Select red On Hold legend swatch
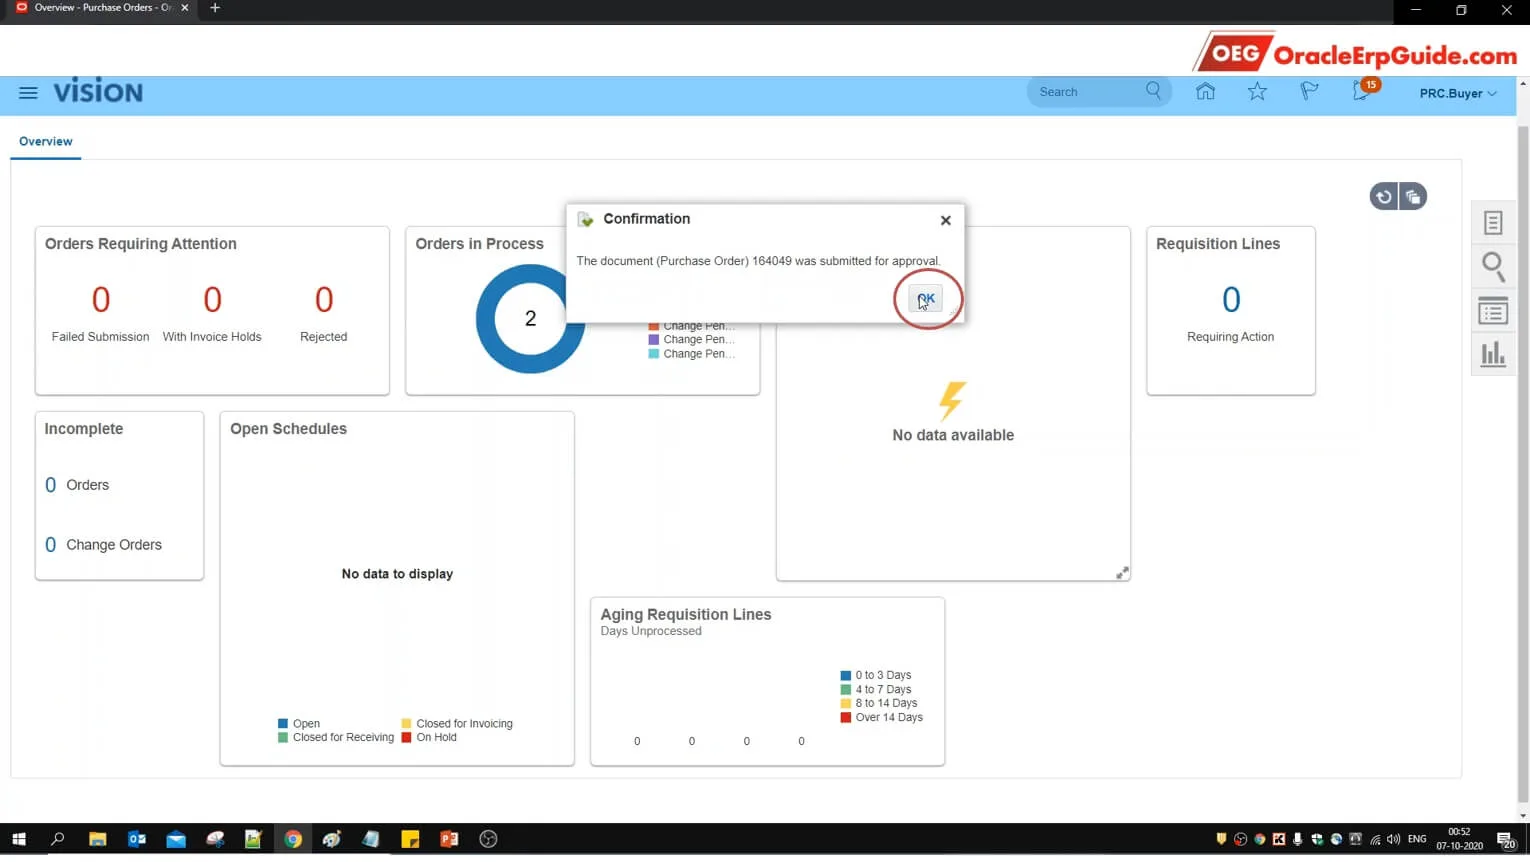 tap(407, 738)
